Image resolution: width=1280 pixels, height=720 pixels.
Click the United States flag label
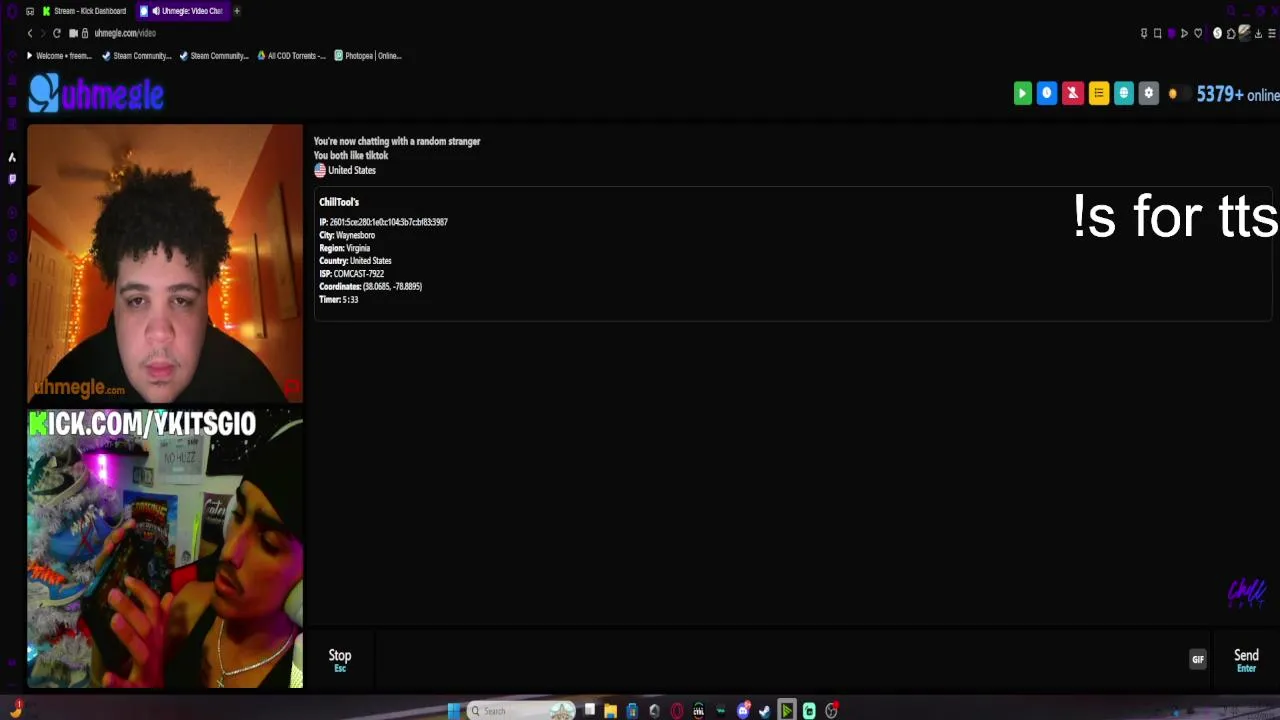345,170
